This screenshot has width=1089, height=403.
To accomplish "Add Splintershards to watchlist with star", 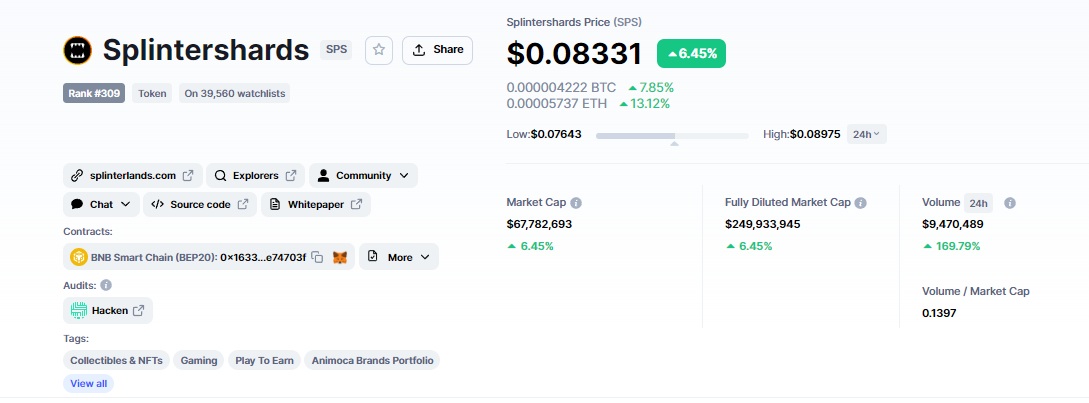I will tap(379, 50).
